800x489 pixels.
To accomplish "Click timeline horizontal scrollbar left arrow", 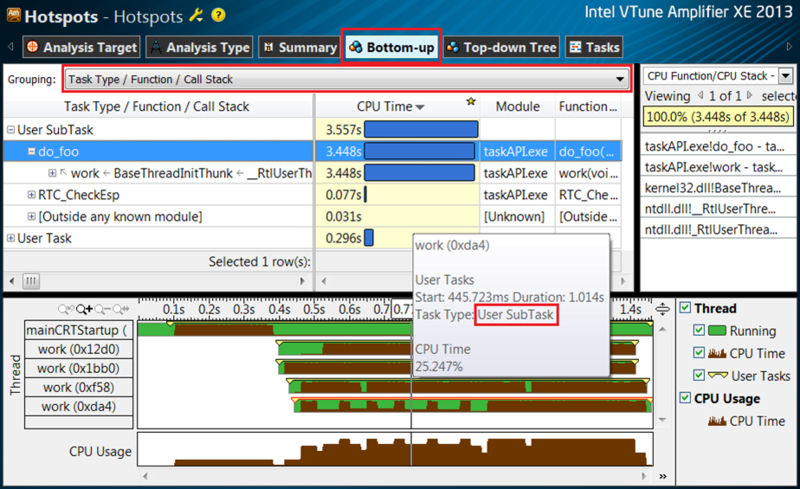I will pyautogui.click(x=145, y=476).
